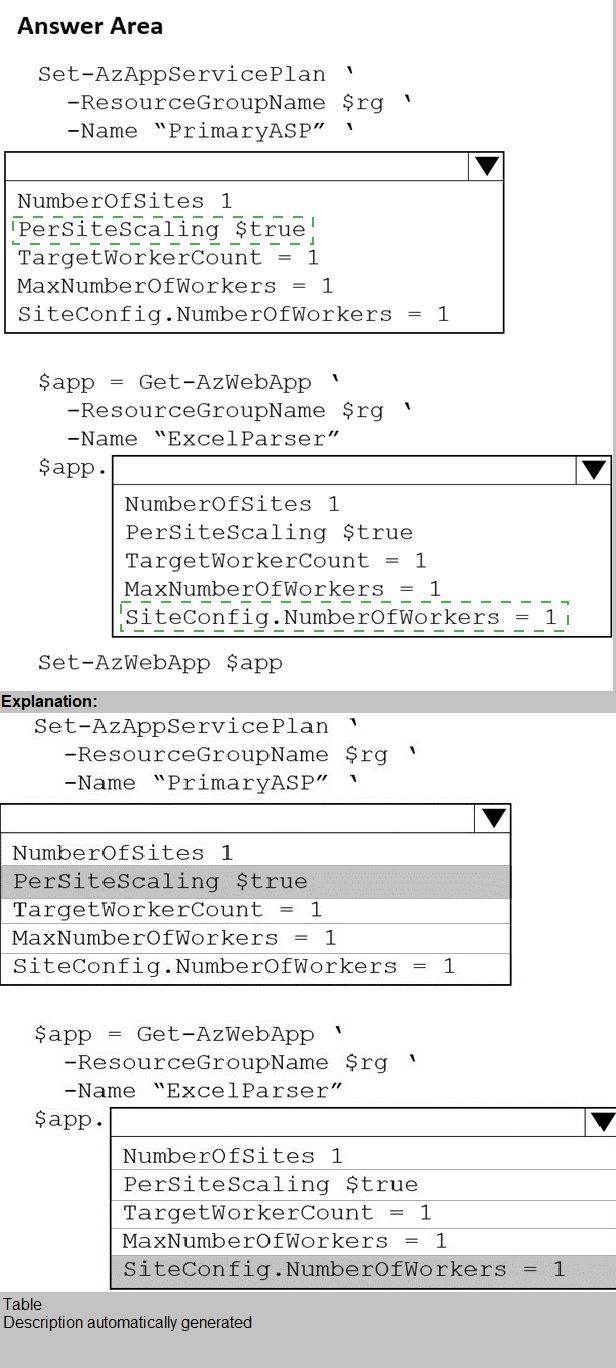Open the first Answer Area dropdown arrow
616x1368 pixels.
click(486, 166)
